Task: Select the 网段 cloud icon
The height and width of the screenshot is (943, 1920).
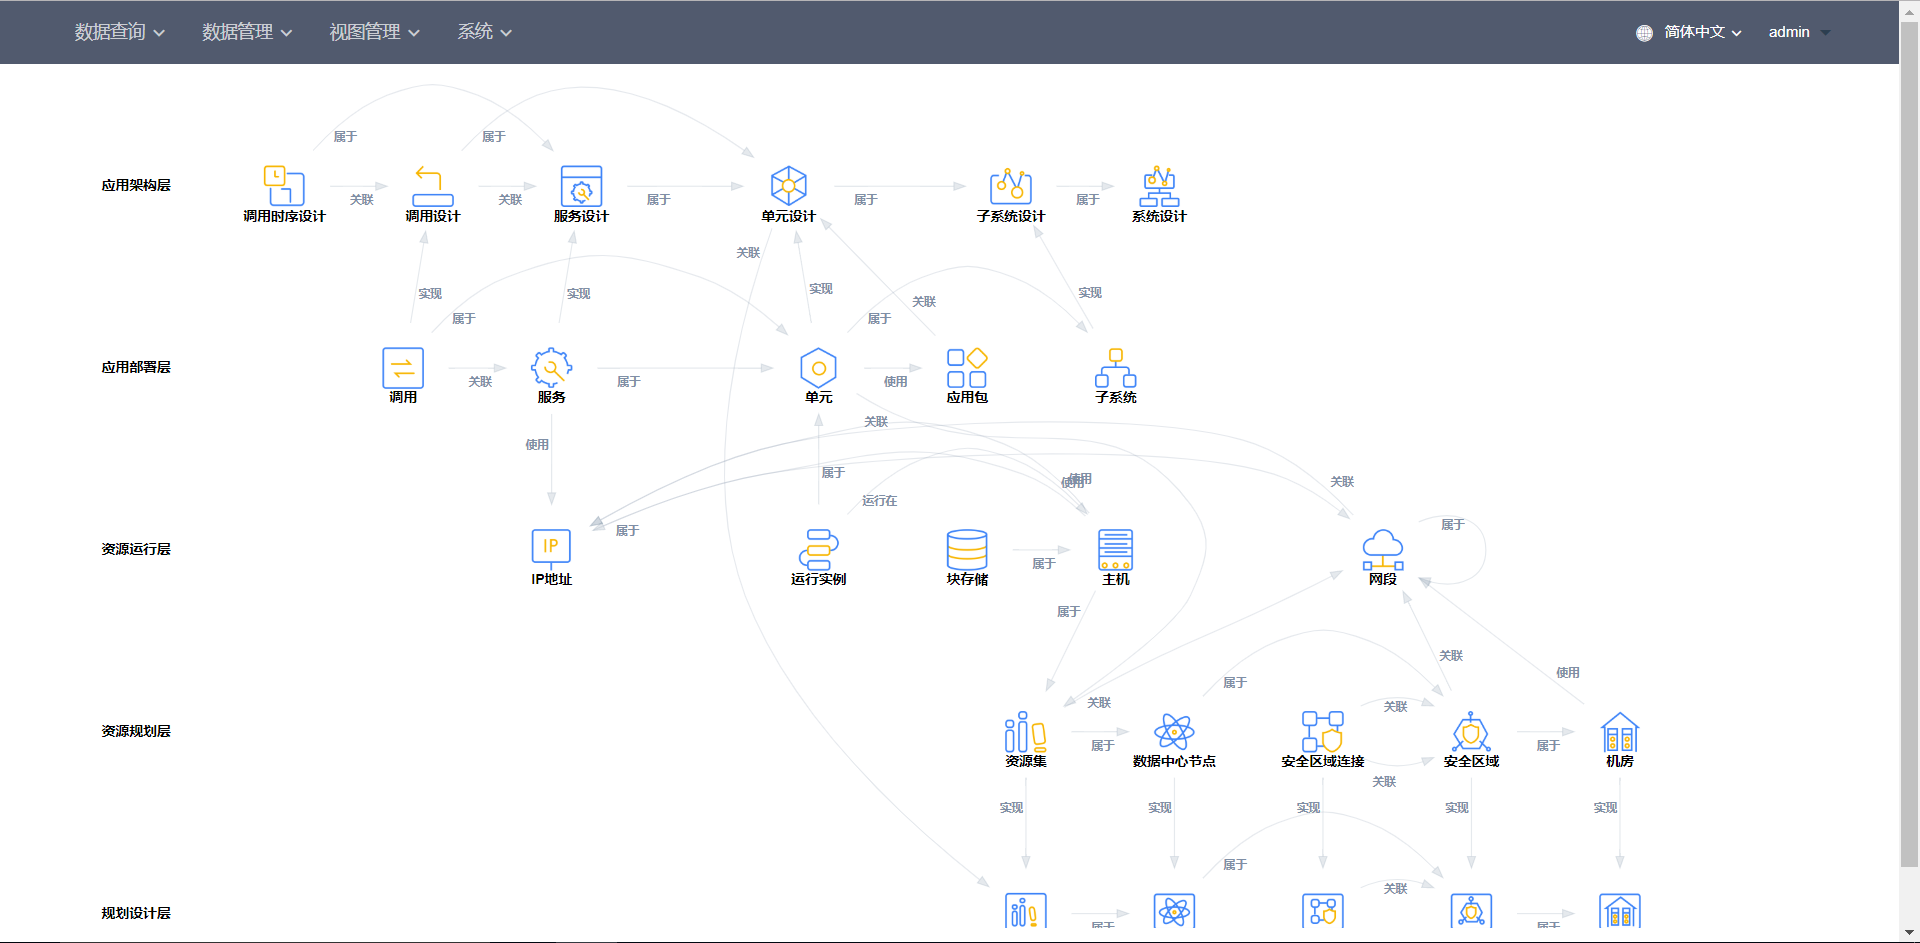Action: coord(1383,549)
